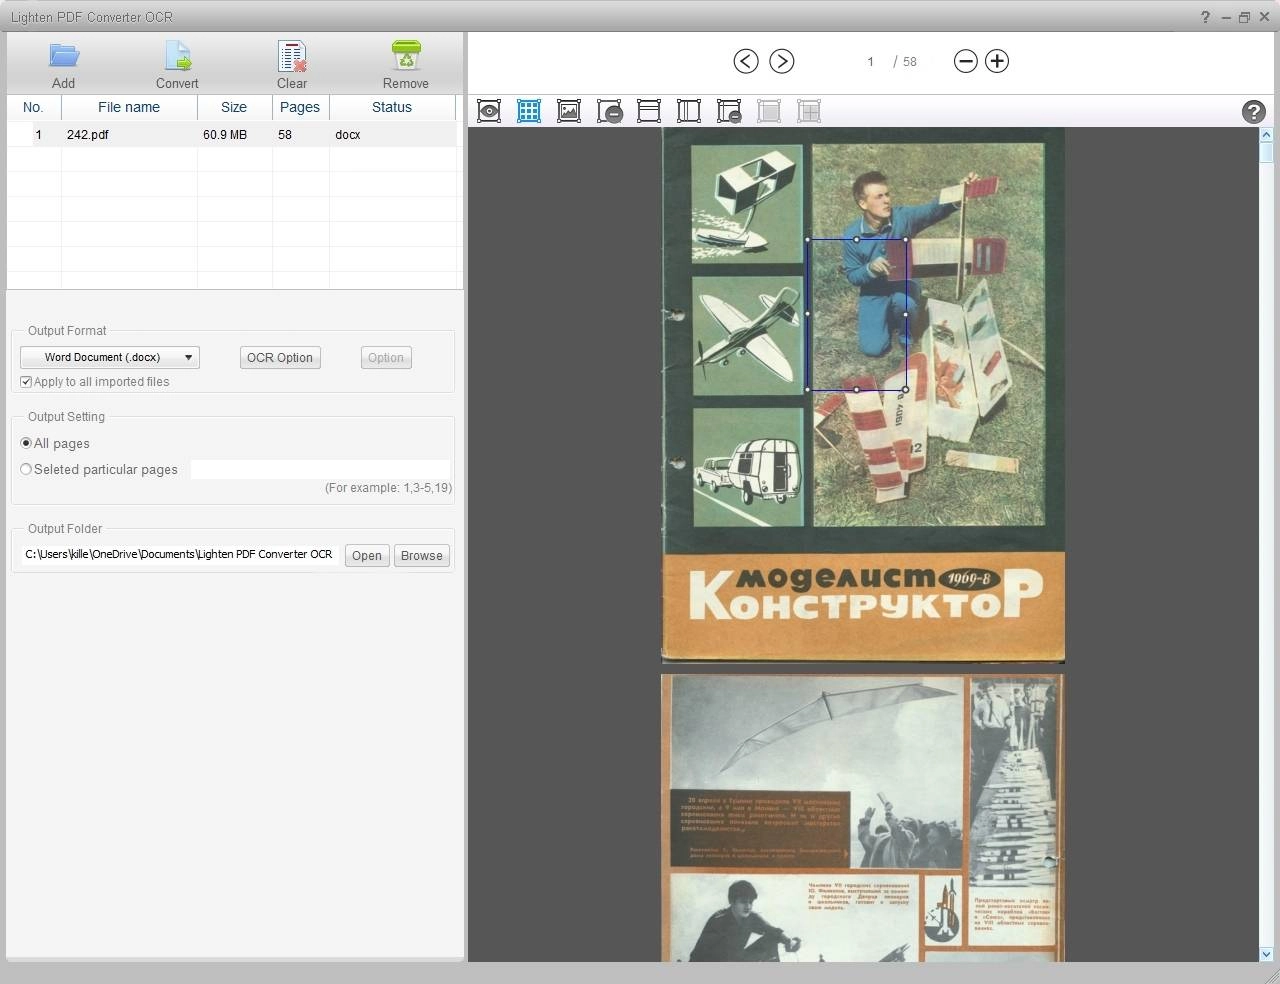
Task: Zoom out with the minus circle
Action: point(965,61)
